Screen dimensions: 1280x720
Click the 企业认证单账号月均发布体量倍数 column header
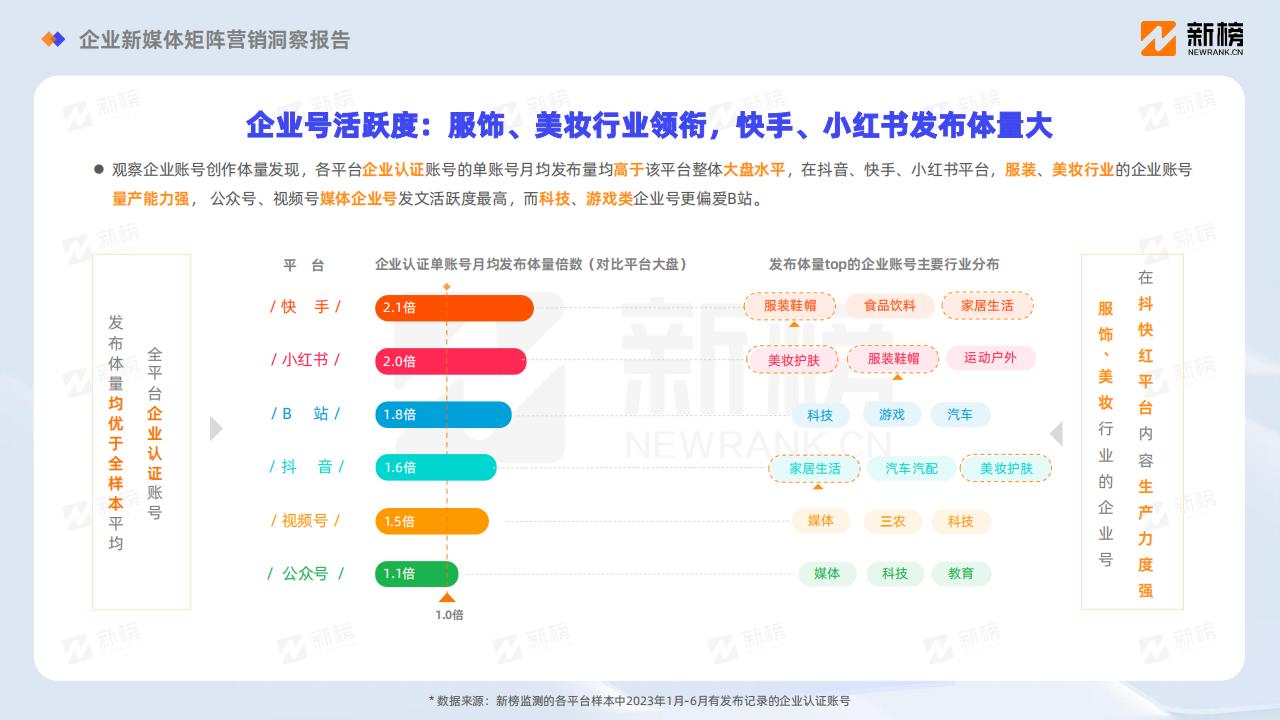click(531, 265)
